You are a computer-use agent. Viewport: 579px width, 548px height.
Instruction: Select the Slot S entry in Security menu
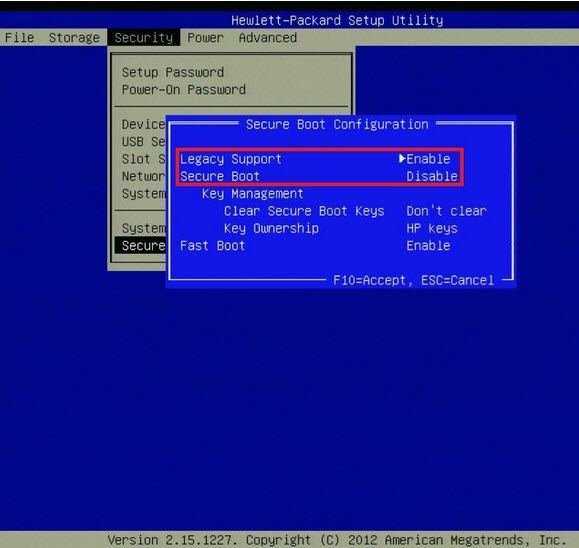(x=143, y=159)
